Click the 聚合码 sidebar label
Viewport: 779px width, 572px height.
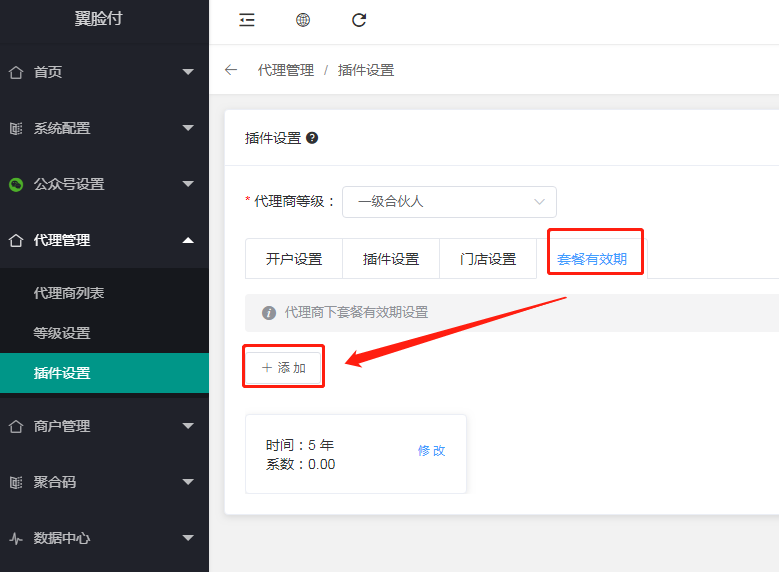[x=55, y=482]
